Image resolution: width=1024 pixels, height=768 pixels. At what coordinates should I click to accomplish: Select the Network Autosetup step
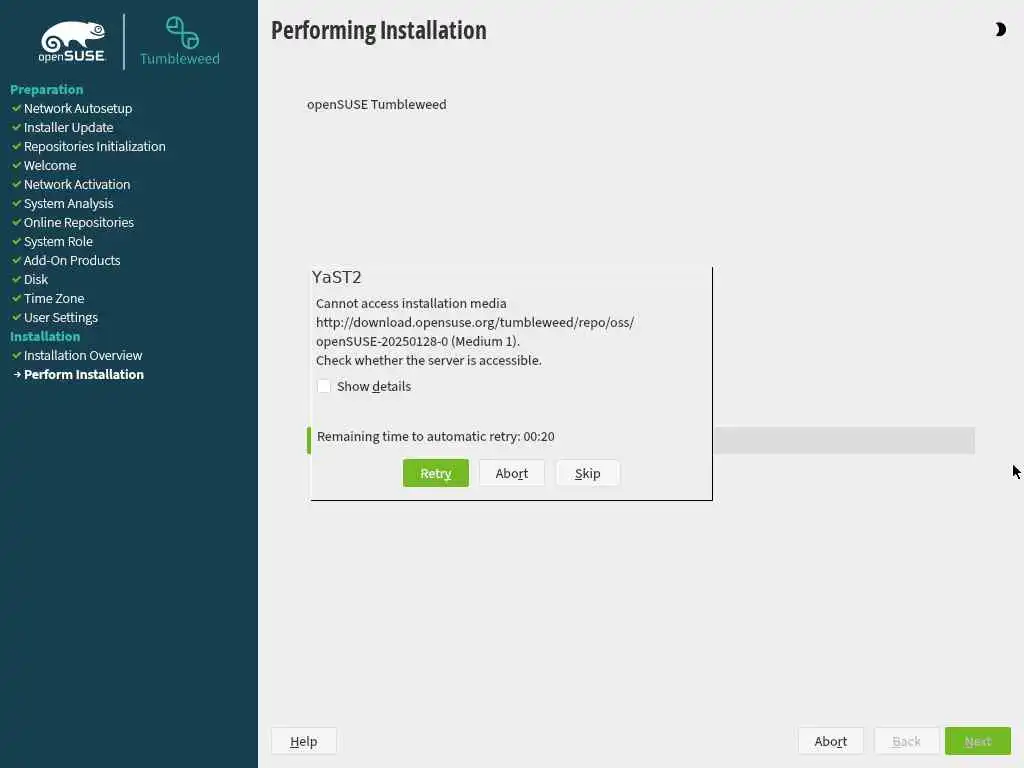click(x=78, y=108)
